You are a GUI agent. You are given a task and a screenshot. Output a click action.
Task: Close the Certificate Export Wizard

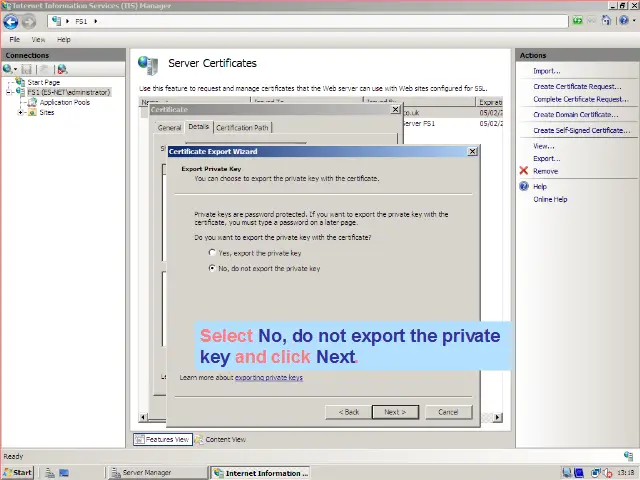point(472,151)
